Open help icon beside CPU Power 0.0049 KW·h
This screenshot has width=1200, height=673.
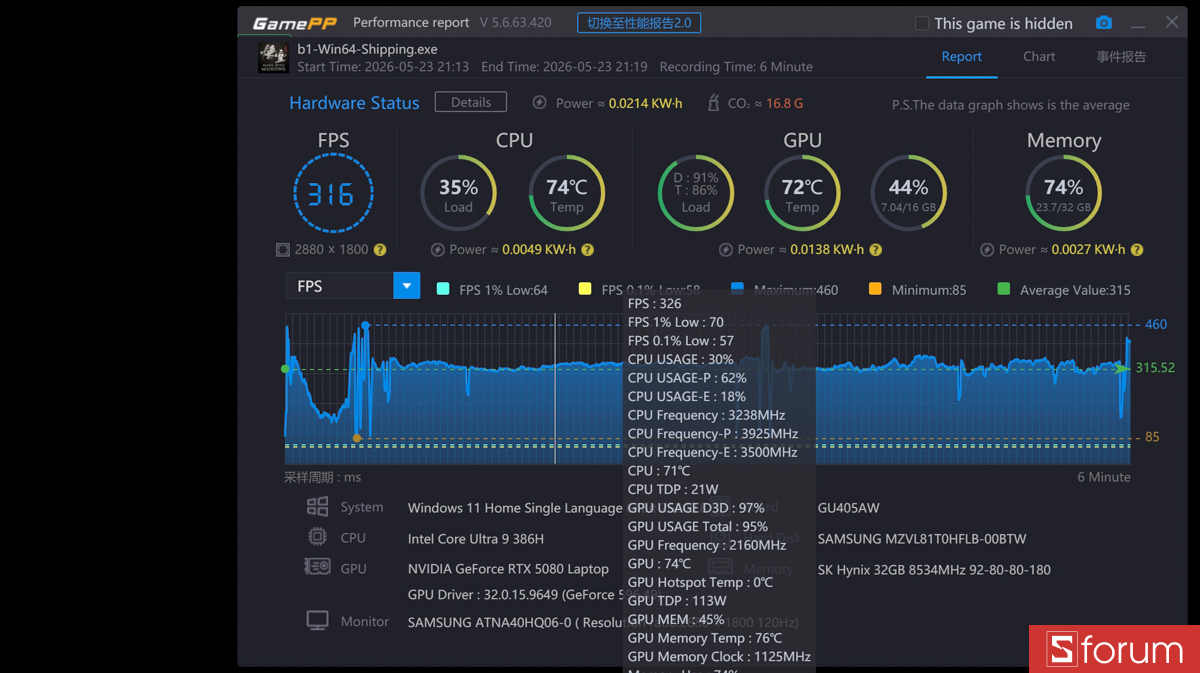(588, 250)
